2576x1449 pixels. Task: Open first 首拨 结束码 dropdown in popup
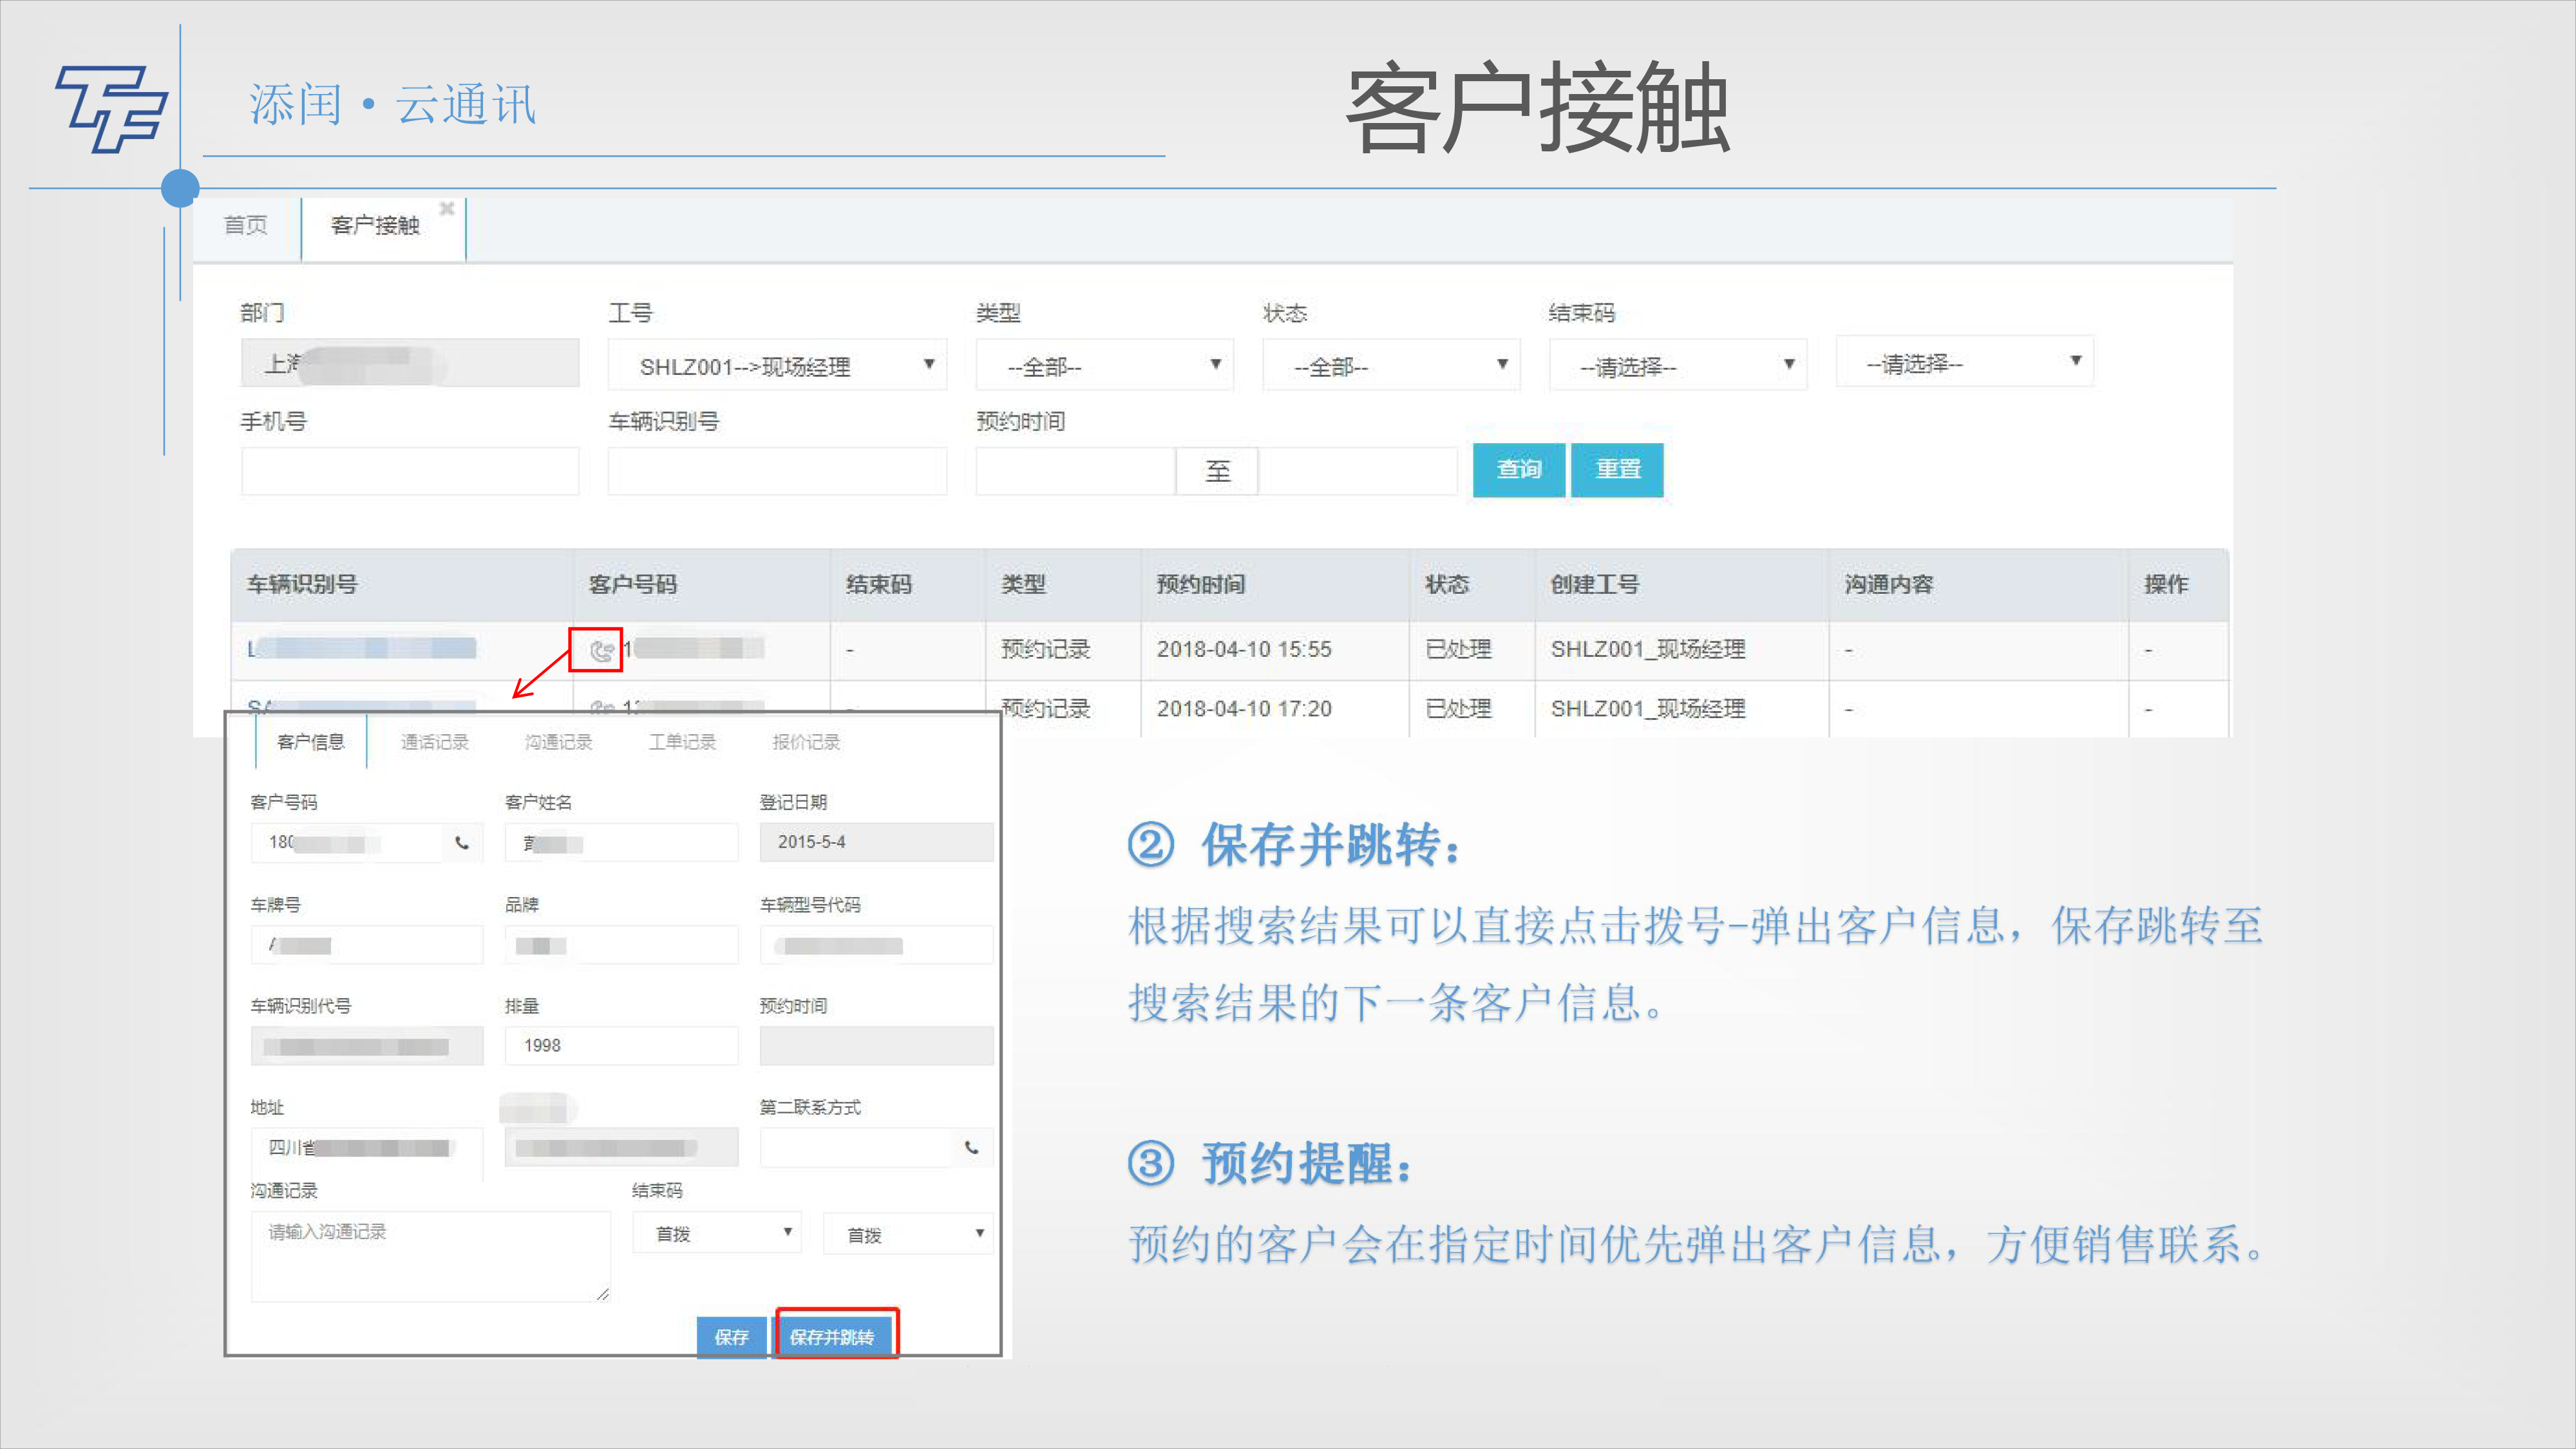(717, 1234)
